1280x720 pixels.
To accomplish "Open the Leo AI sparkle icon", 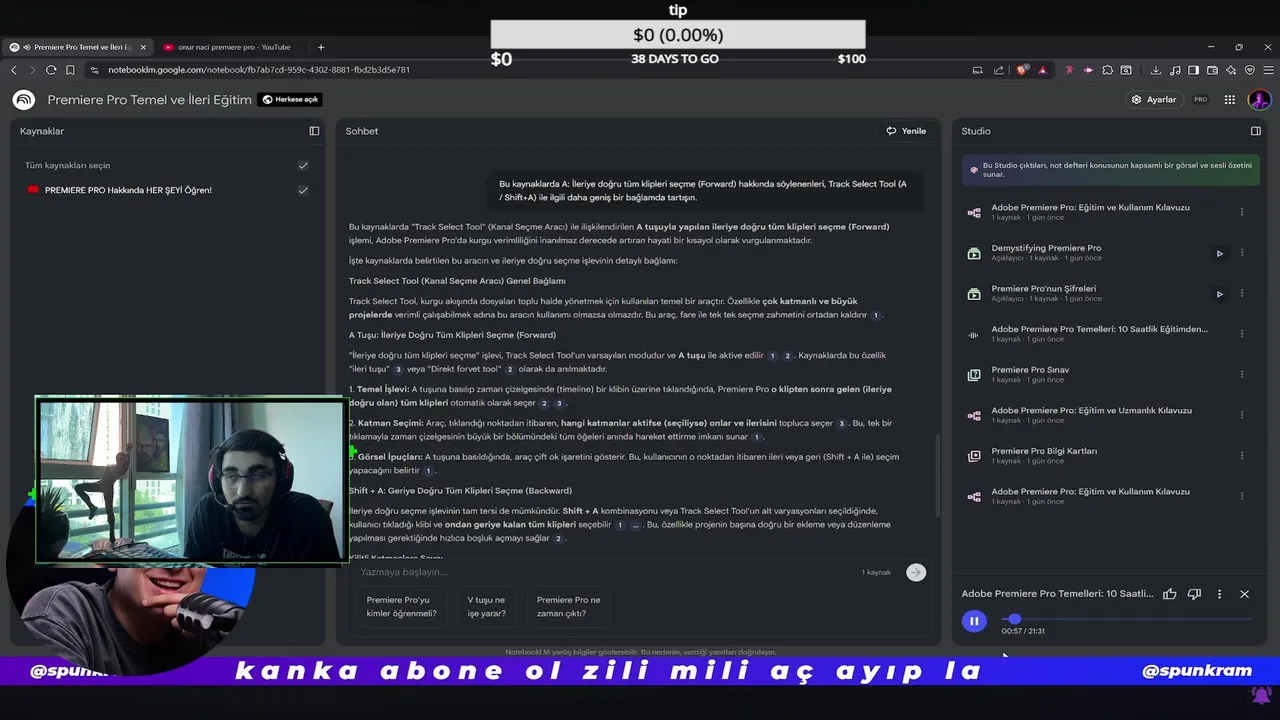I will [1231, 70].
